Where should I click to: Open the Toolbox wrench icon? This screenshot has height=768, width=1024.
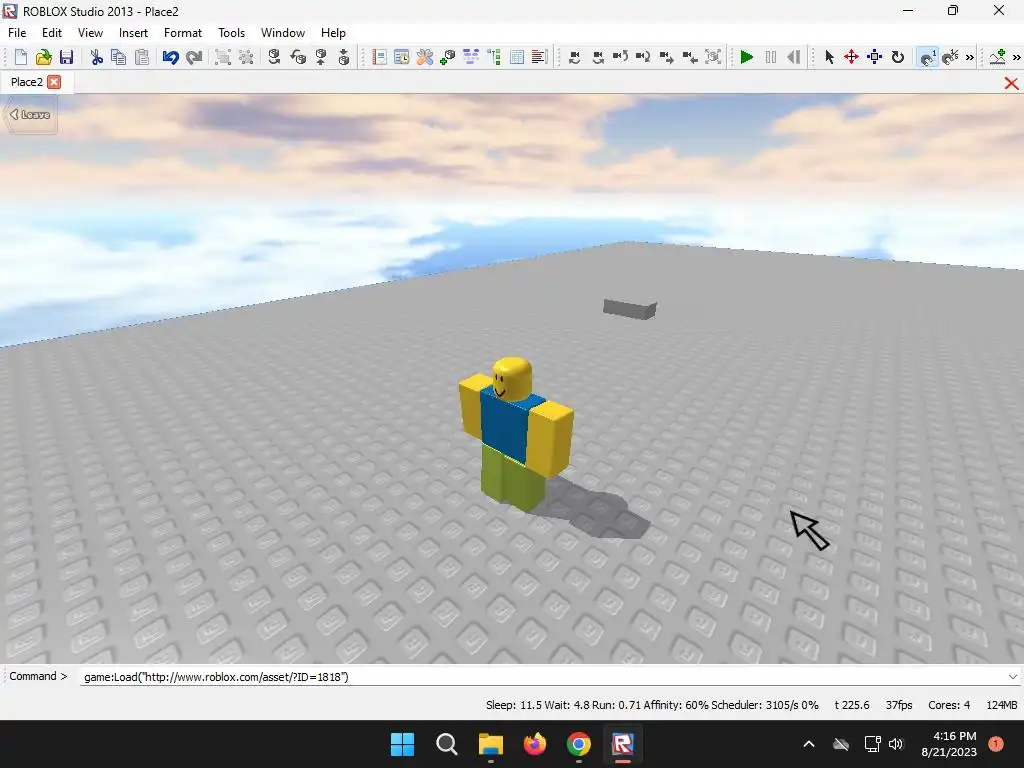pyautogui.click(x=425, y=57)
